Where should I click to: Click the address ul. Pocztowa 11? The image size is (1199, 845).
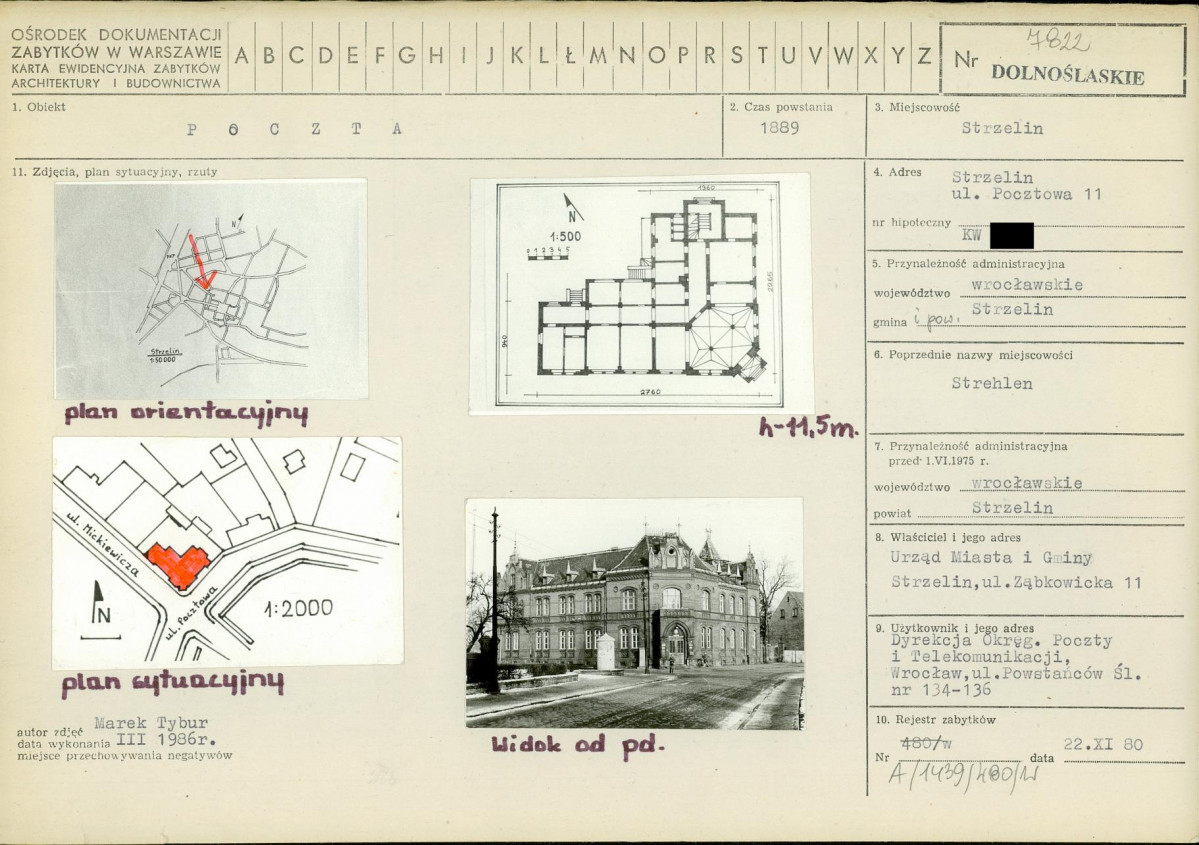coord(1026,194)
